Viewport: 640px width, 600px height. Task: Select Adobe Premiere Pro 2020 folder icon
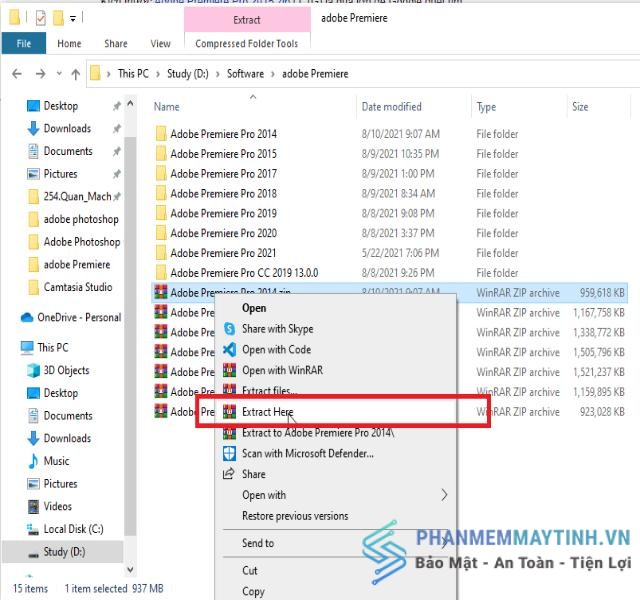[x=161, y=233]
